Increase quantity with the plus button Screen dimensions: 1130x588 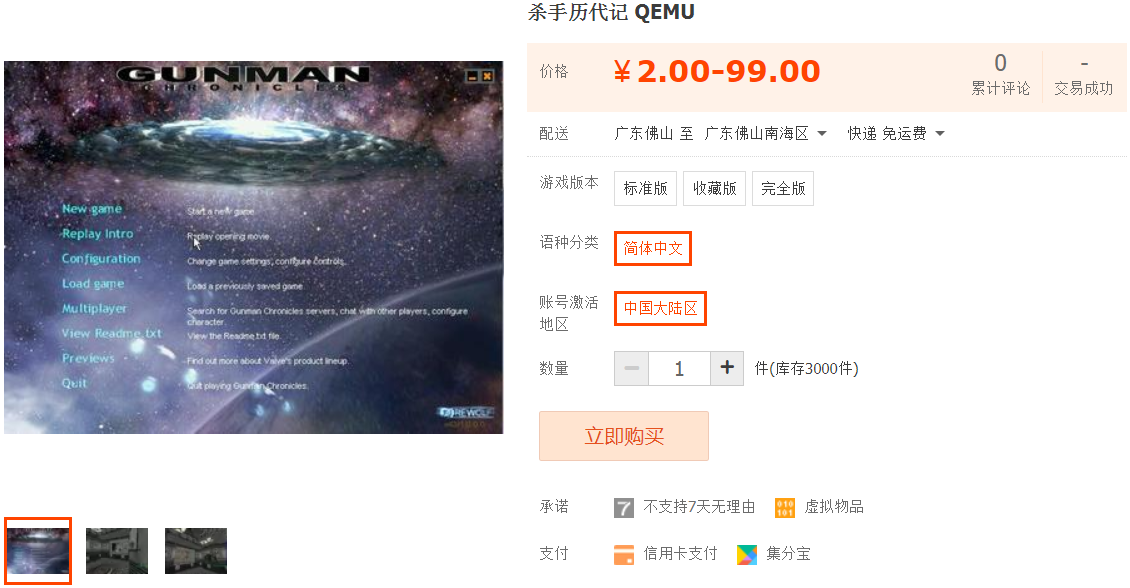click(727, 368)
